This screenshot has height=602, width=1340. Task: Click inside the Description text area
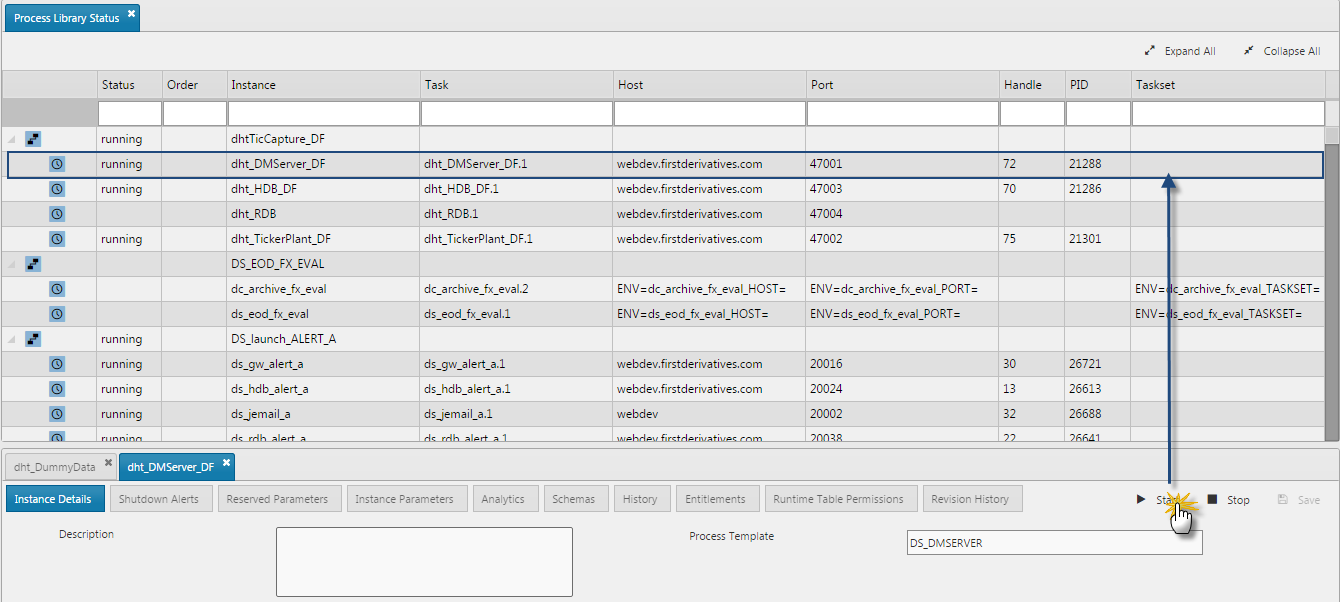(x=424, y=562)
